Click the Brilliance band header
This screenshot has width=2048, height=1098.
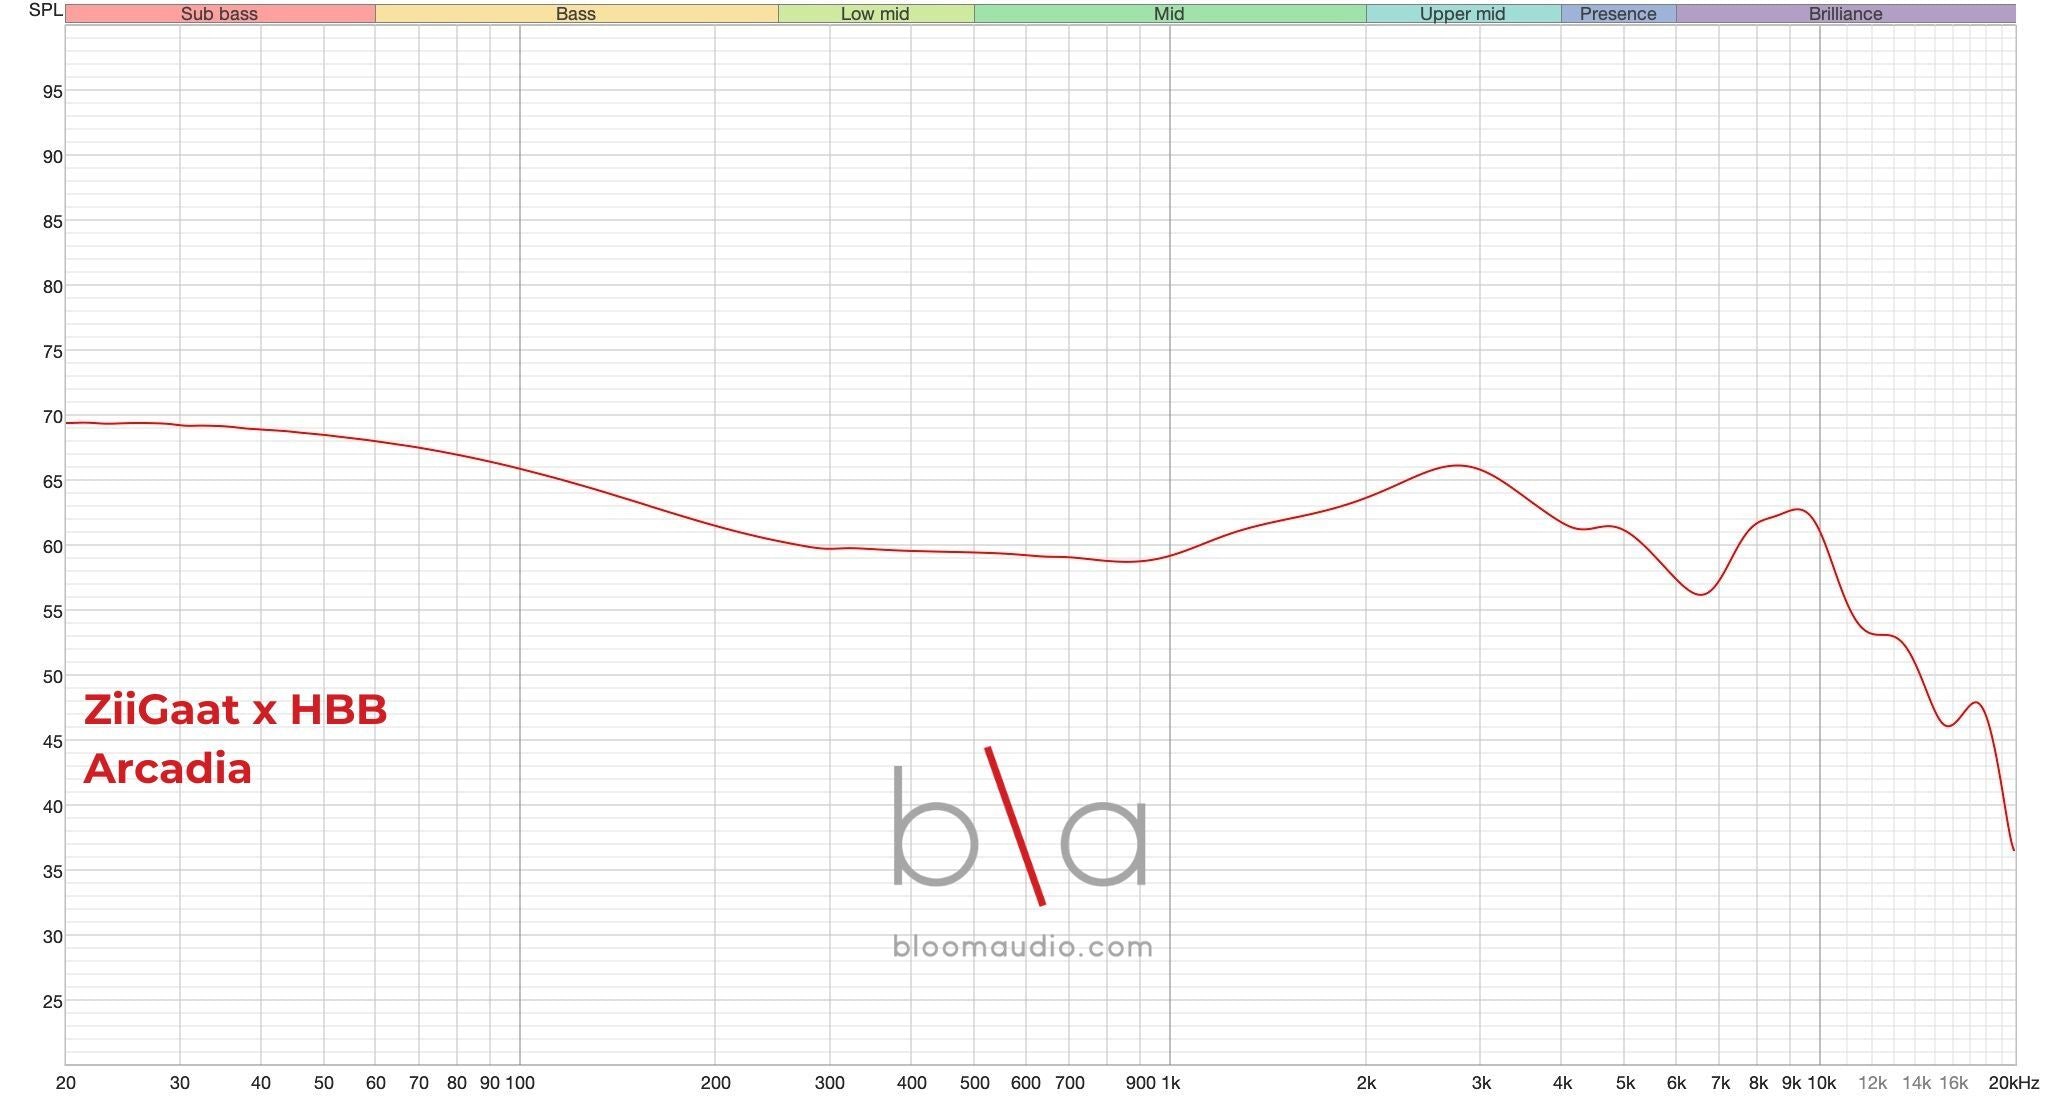pos(1846,14)
